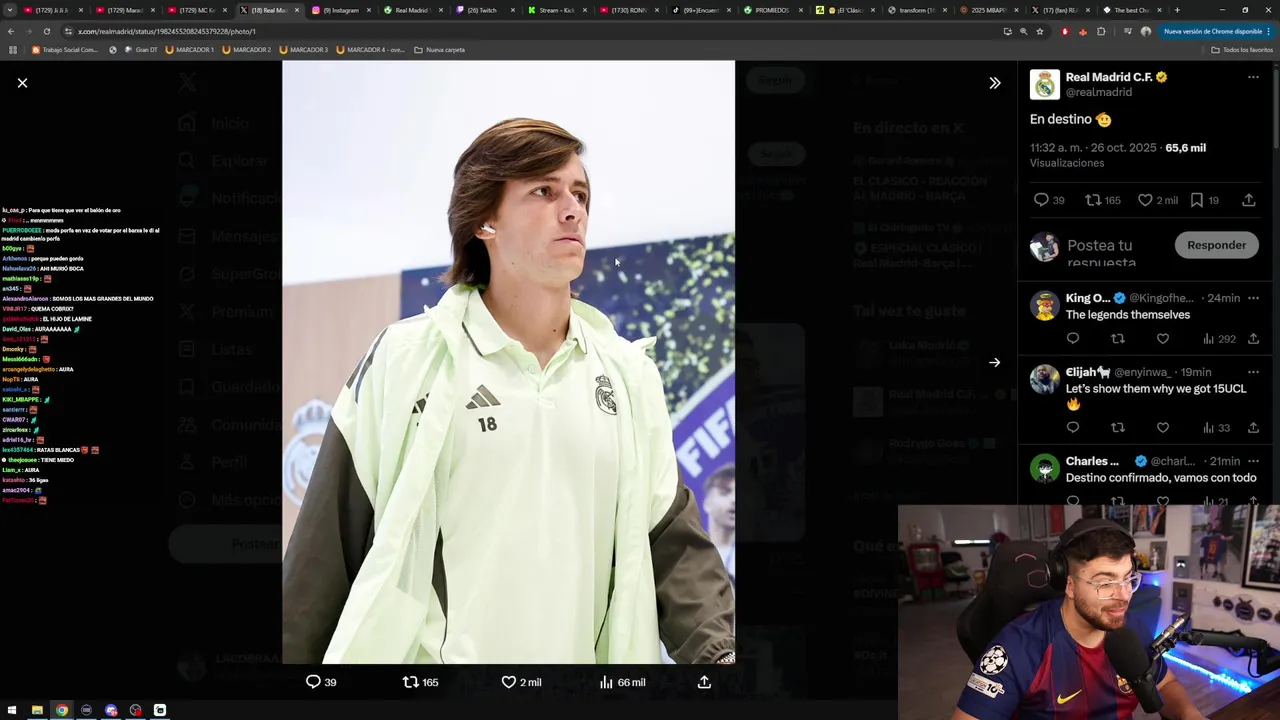
Task: Switch to 'The best Cha...' browser tab
Action: coord(1130,10)
